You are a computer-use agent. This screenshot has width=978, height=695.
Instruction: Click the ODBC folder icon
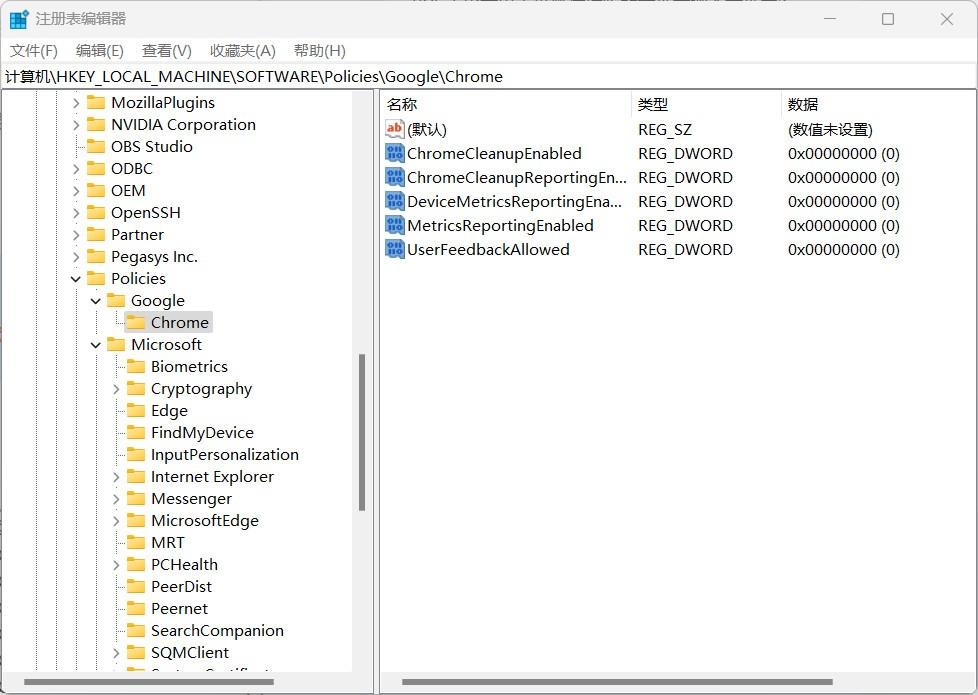96,168
